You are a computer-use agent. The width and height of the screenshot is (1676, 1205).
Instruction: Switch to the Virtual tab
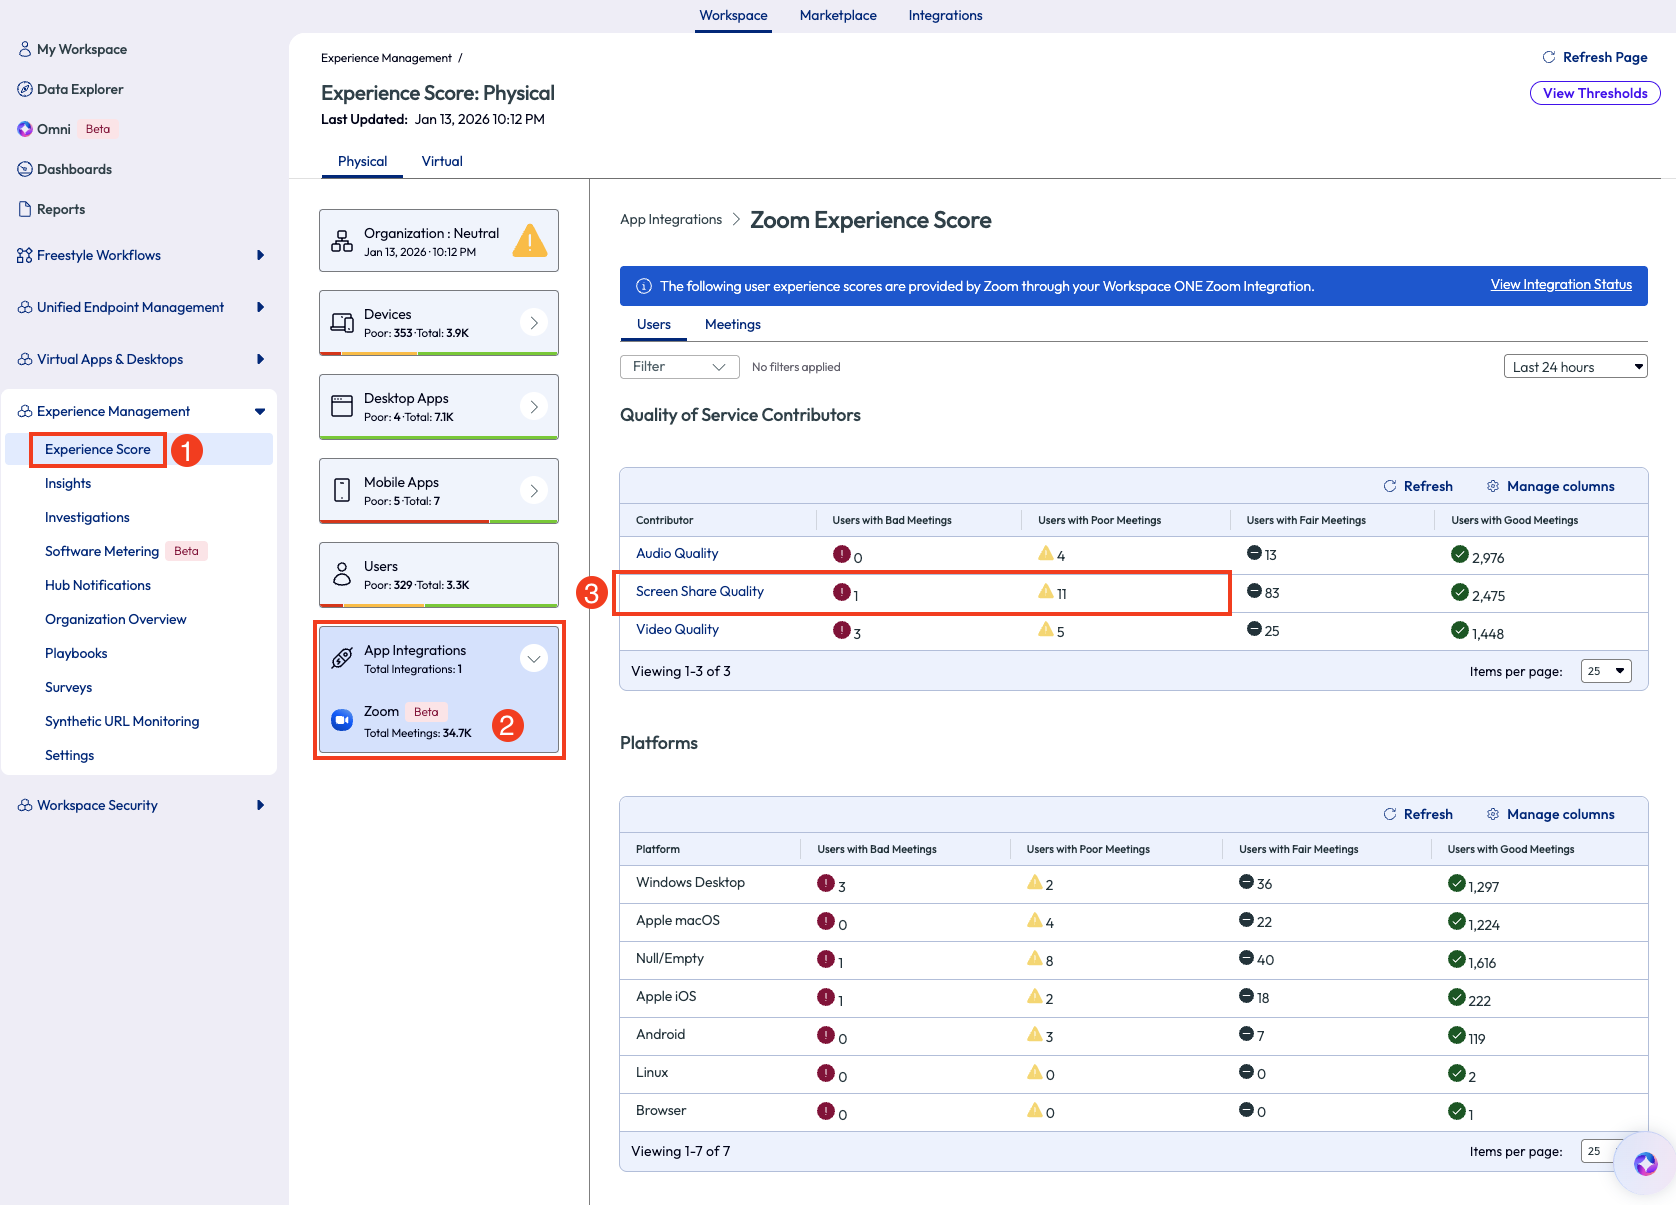point(442,161)
